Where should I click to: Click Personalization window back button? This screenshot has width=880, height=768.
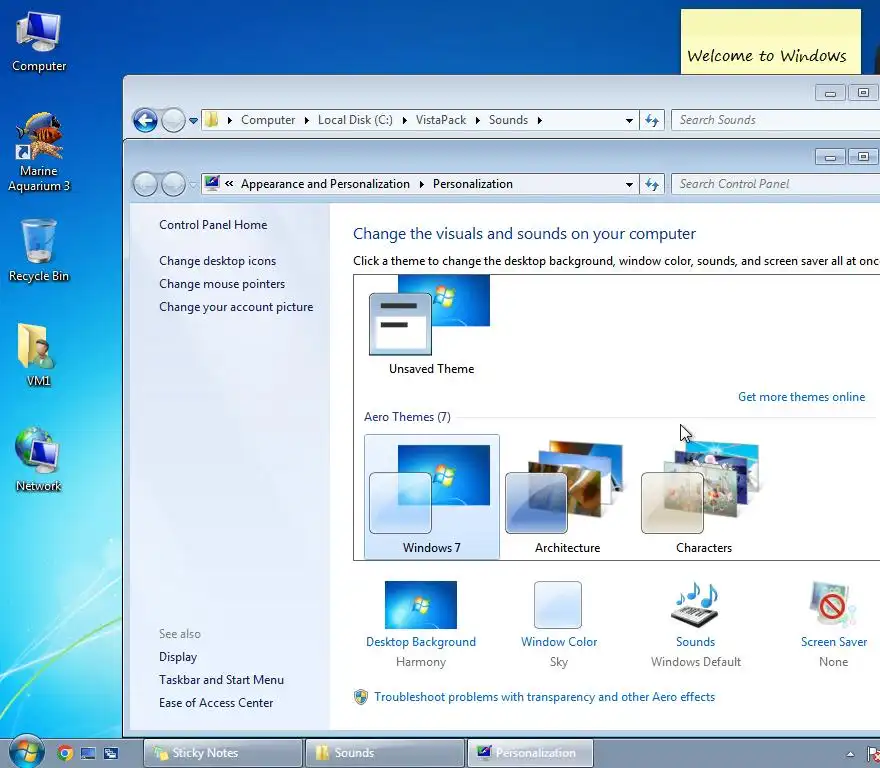tap(145, 184)
